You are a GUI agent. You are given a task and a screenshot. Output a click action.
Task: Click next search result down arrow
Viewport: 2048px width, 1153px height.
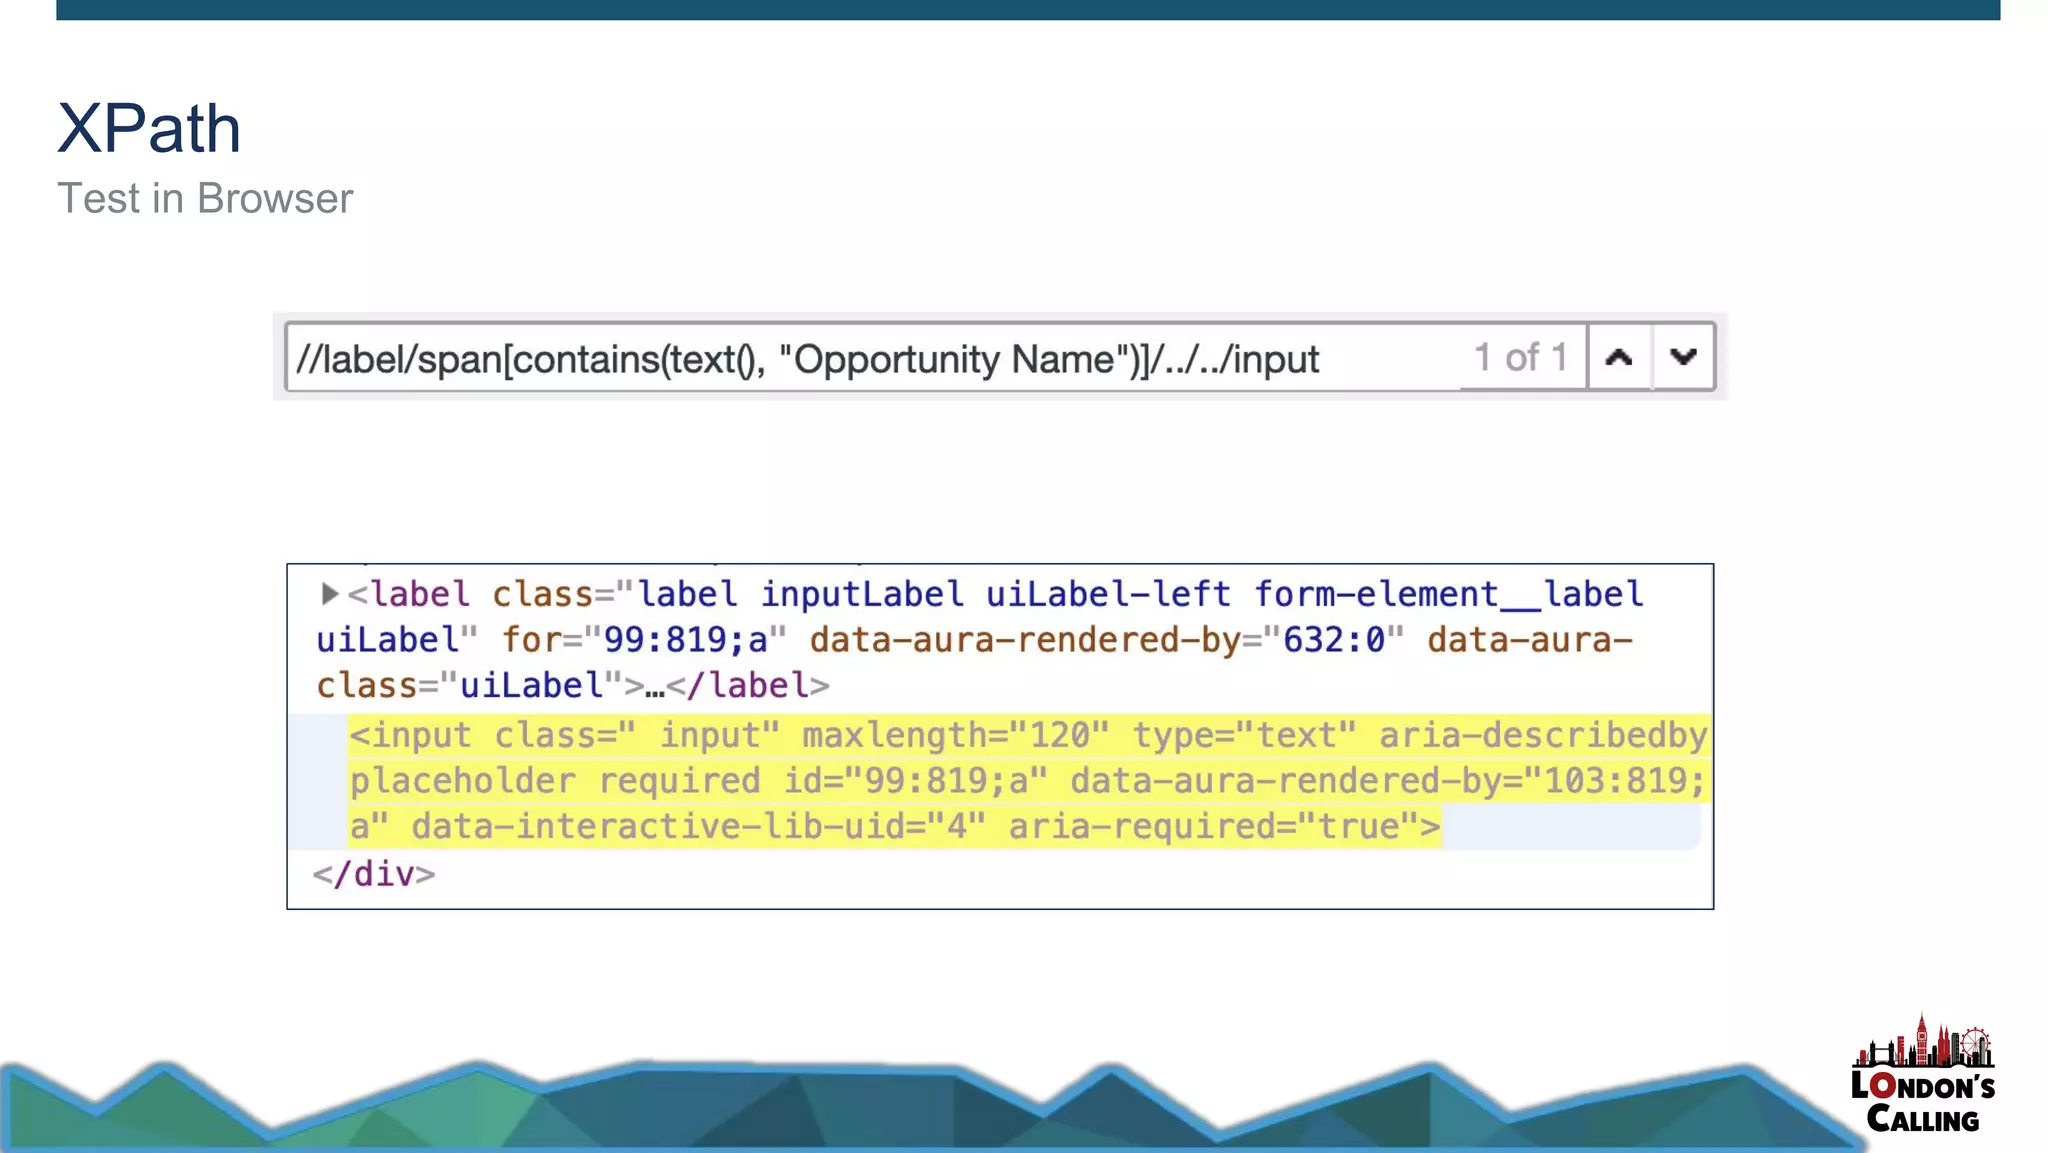1684,357
